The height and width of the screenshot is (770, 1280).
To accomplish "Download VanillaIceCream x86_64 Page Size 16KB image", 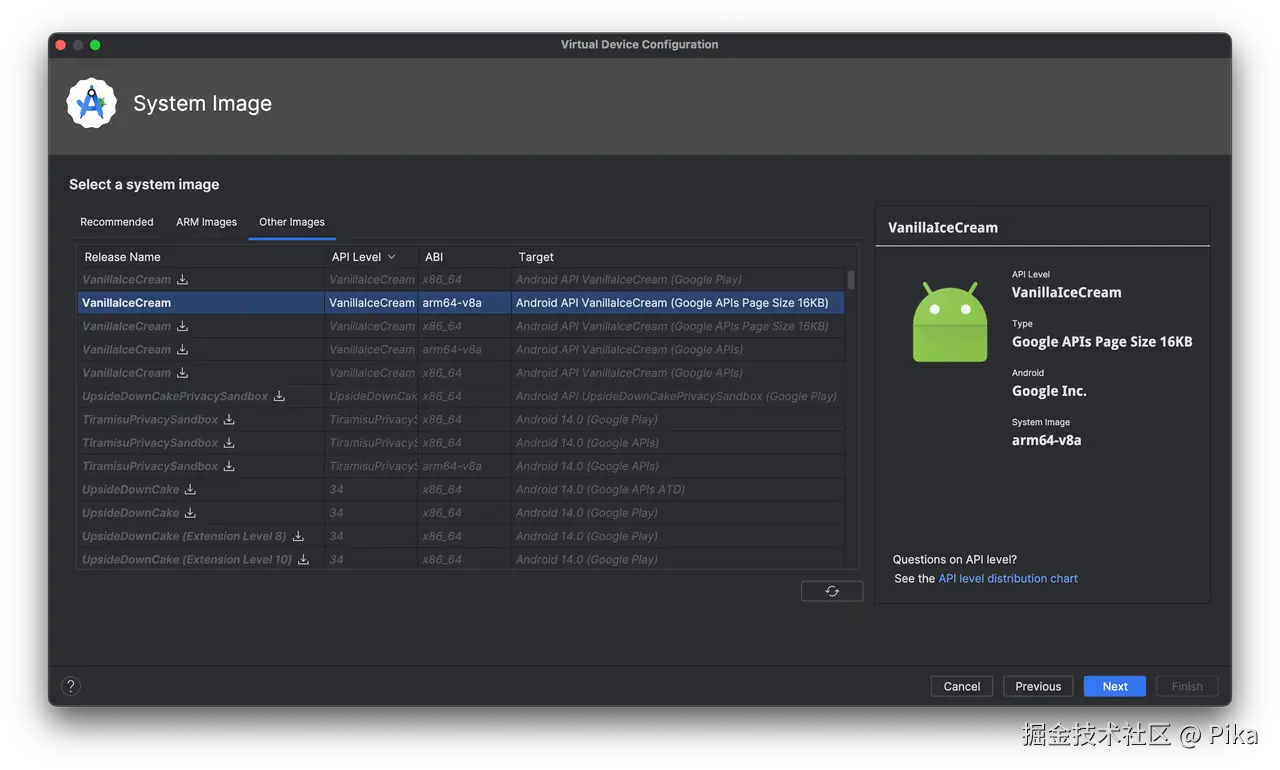I will [x=182, y=326].
